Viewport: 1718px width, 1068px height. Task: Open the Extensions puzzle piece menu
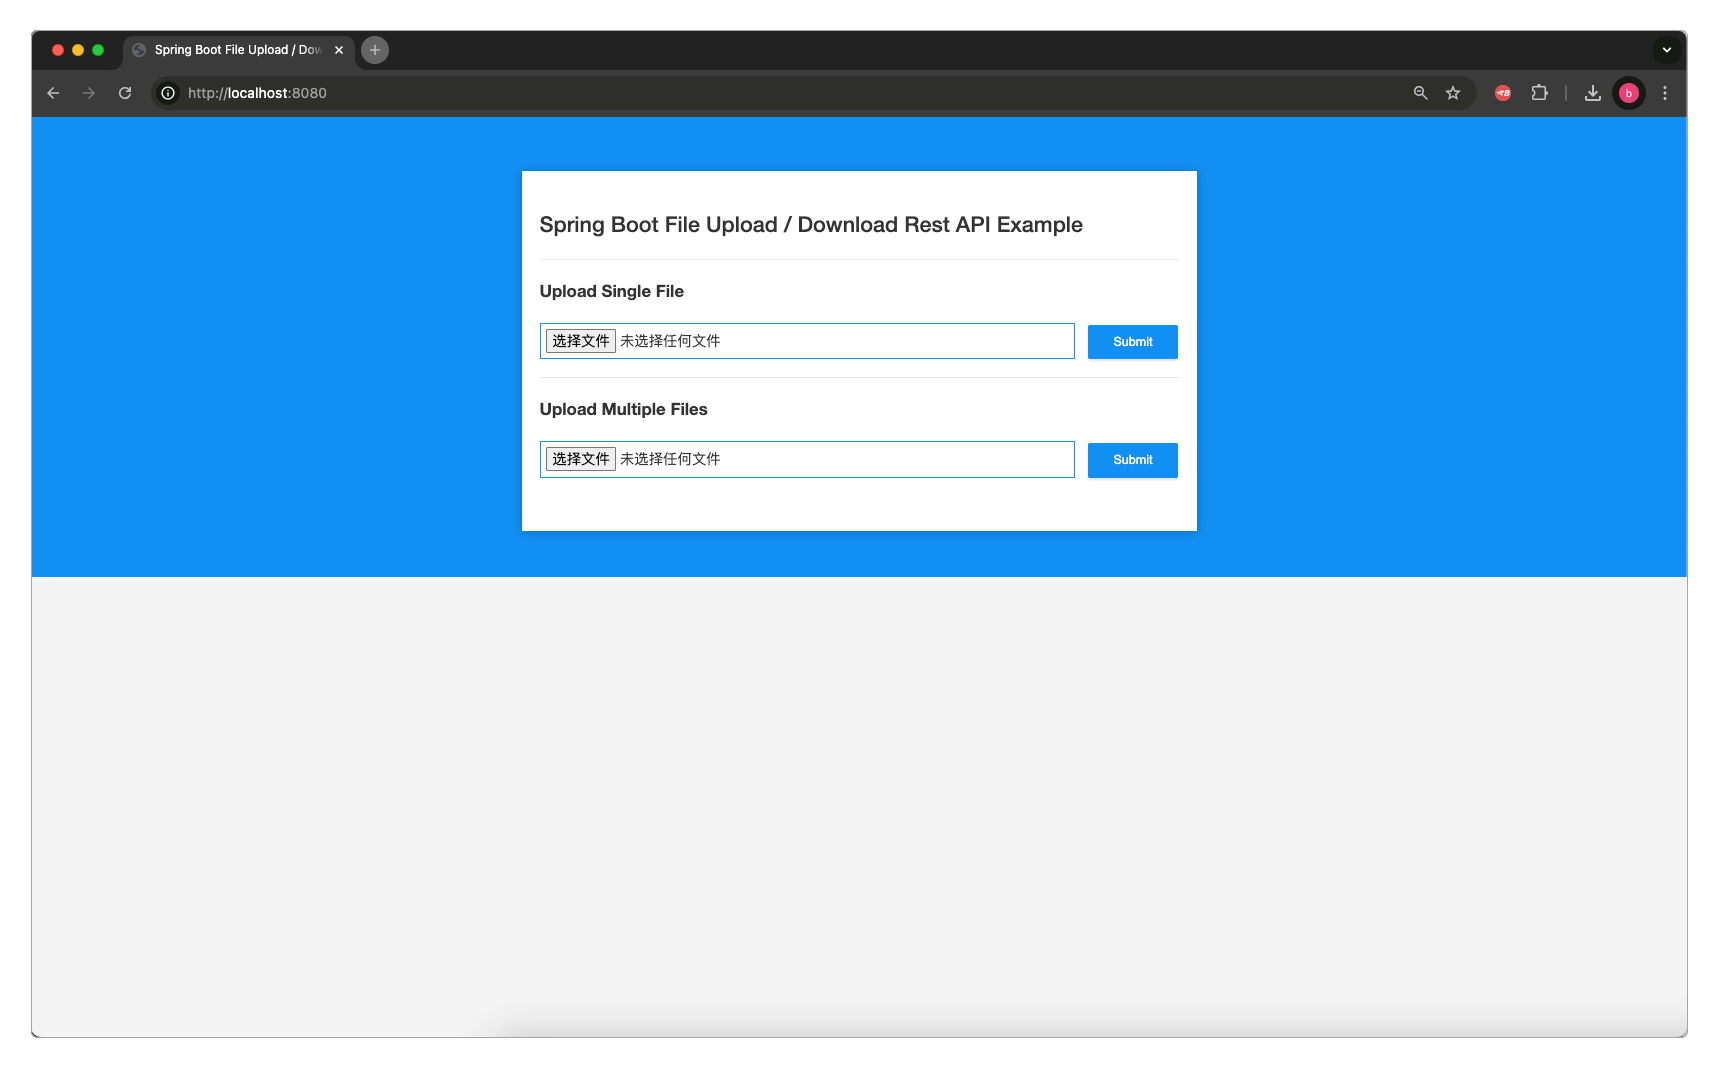click(1540, 93)
